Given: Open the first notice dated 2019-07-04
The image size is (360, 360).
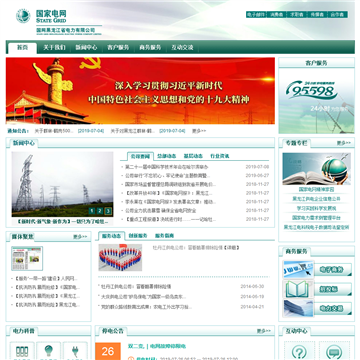Looking at the screenshot, I should pyautogui.click(x=54, y=131).
